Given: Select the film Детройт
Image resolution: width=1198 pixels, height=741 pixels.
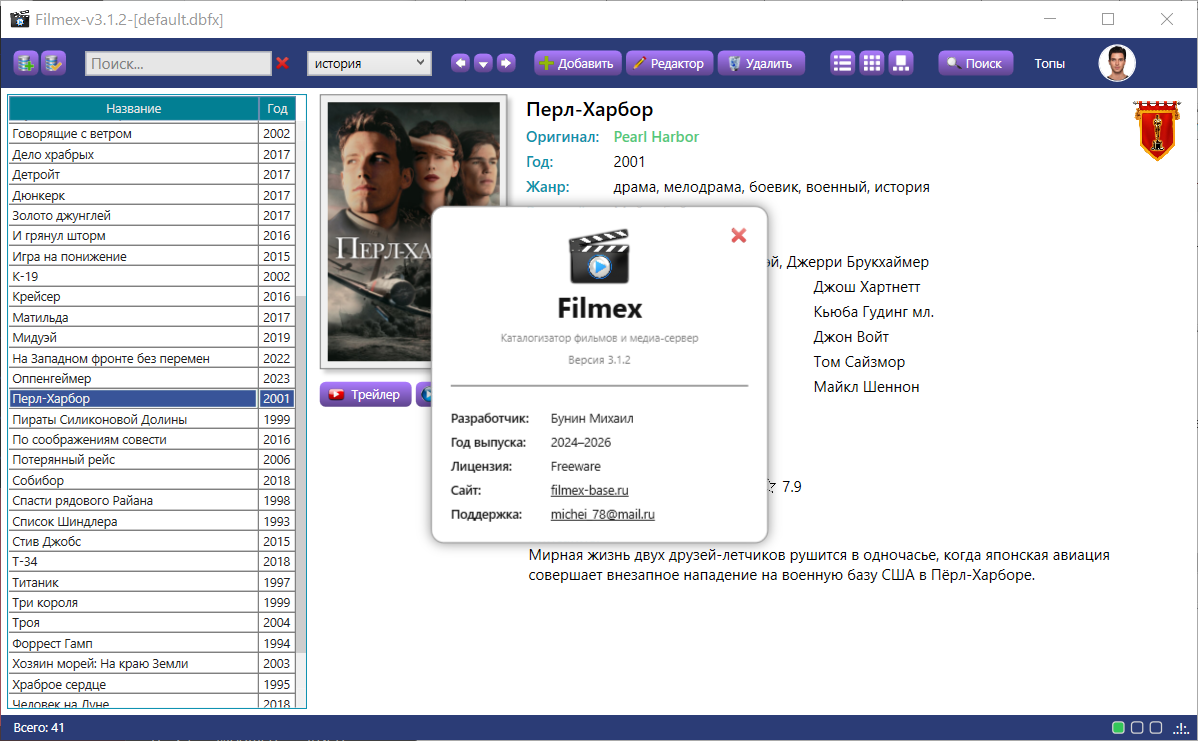Looking at the screenshot, I should pyautogui.click(x=152, y=174).
